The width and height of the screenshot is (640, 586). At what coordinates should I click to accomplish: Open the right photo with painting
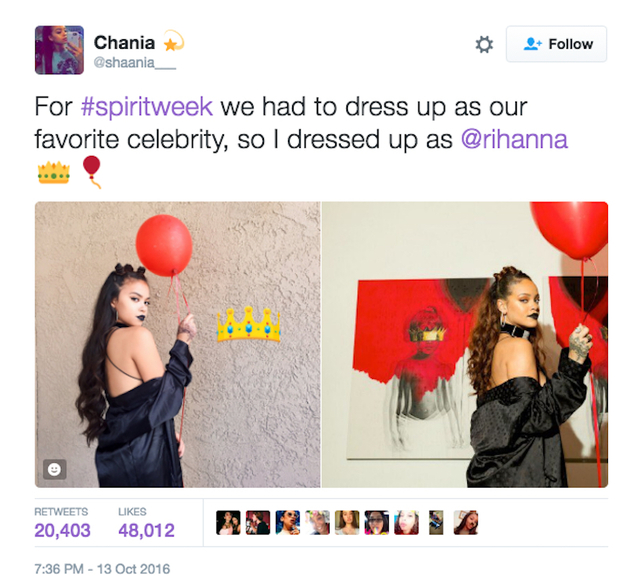(x=465, y=344)
